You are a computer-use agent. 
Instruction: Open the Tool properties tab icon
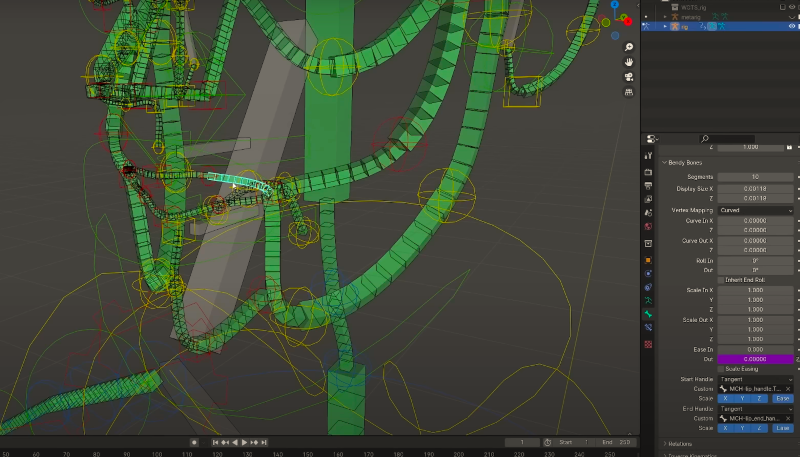click(649, 156)
